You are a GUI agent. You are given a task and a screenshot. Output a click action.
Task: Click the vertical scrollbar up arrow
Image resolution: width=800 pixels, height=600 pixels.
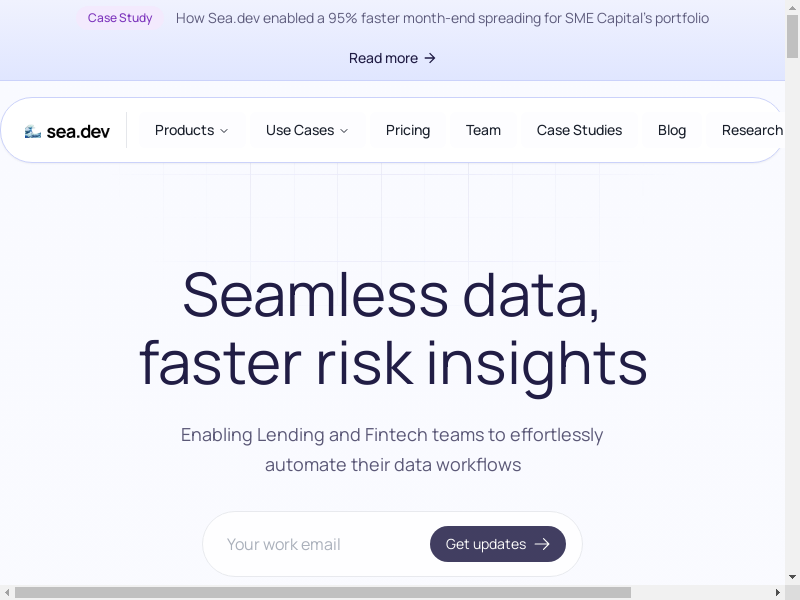[x=793, y=7]
